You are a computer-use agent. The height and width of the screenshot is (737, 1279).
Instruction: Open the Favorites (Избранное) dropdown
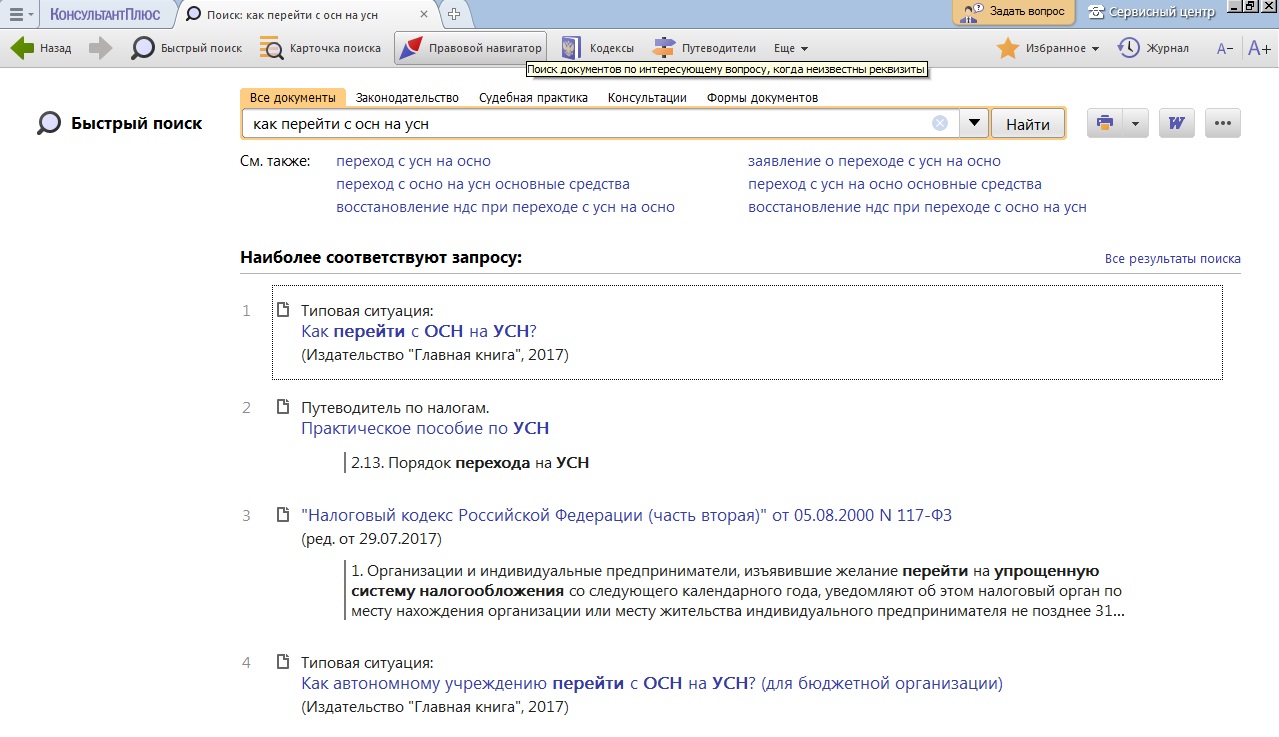tap(1048, 48)
